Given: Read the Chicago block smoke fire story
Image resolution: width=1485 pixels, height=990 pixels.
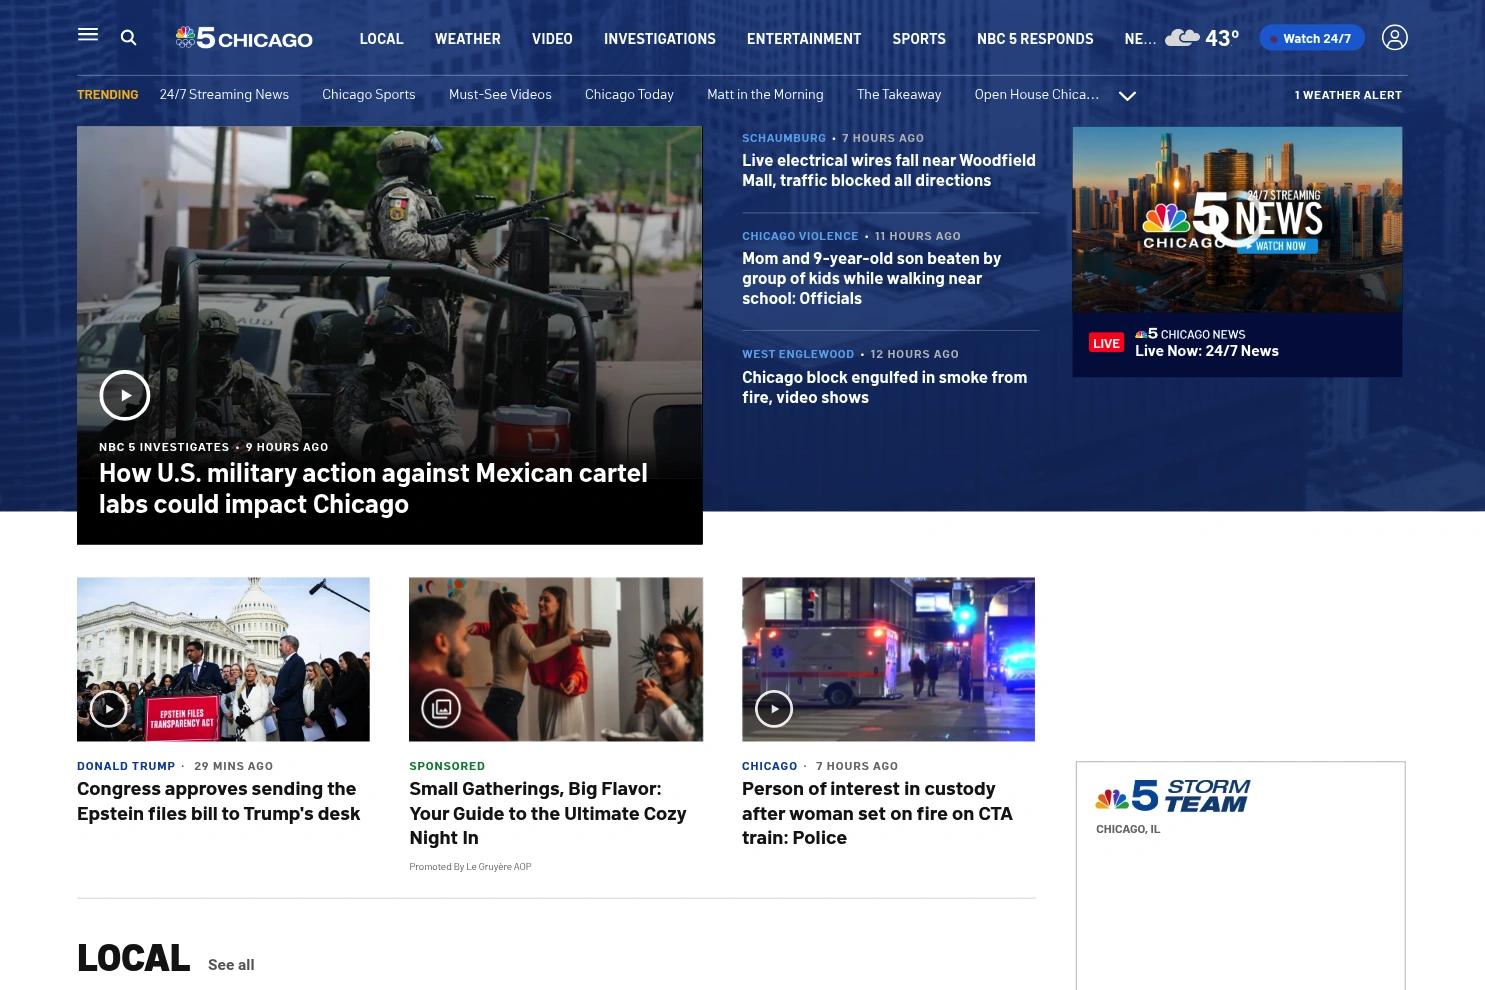Looking at the screenshot, I should [x=884, y=387].
